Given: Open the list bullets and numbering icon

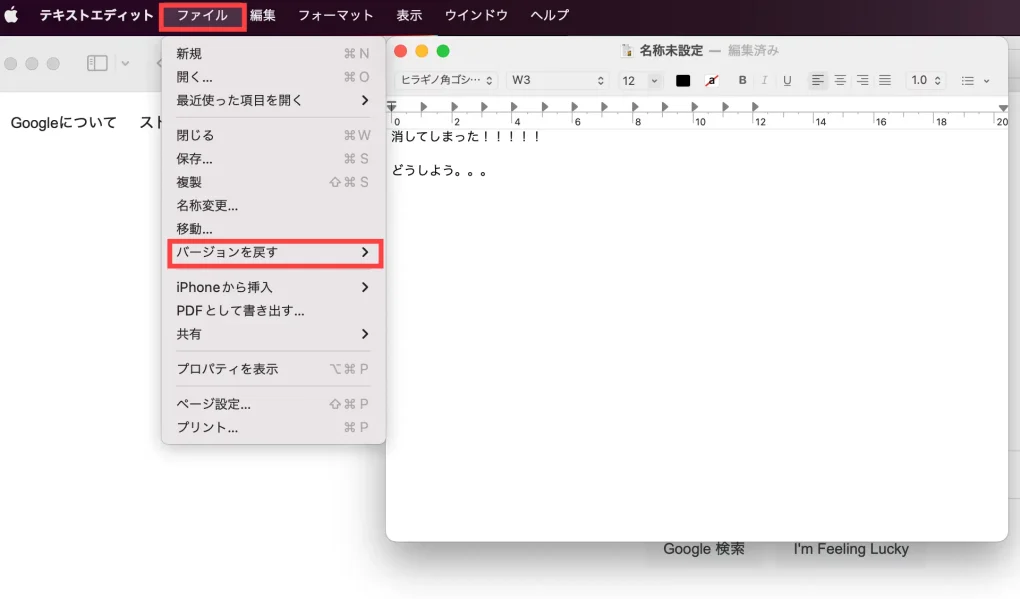Looking at the screenshot, I should (974, 81).
